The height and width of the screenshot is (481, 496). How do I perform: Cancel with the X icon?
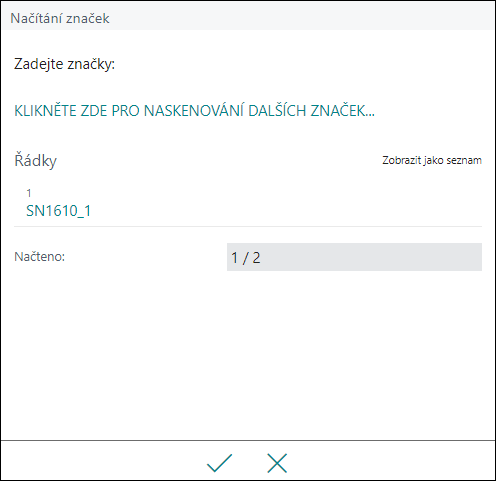(x=277, y=463)
